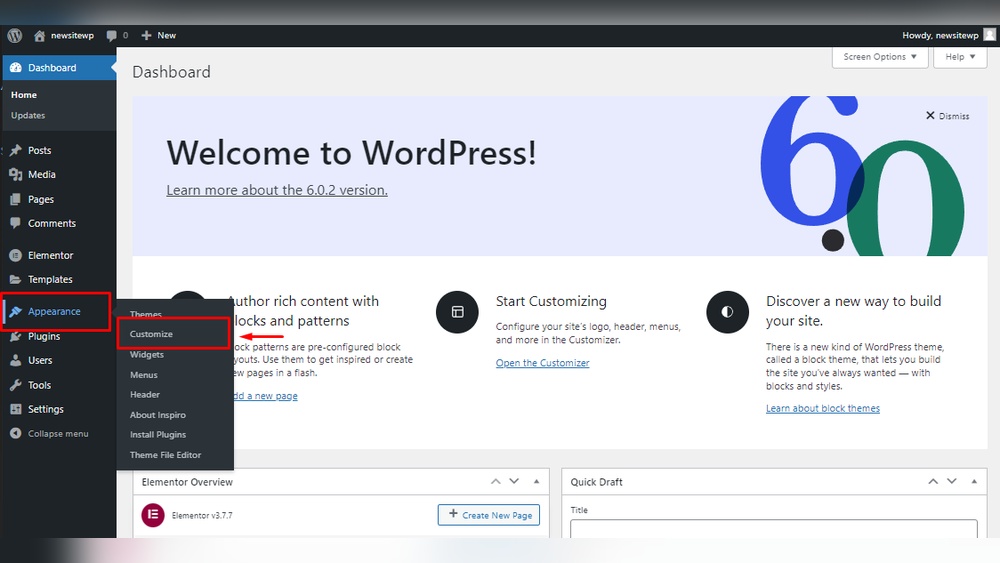
Task: Select Menus in Appearance submenu
Action: [143, 375]
